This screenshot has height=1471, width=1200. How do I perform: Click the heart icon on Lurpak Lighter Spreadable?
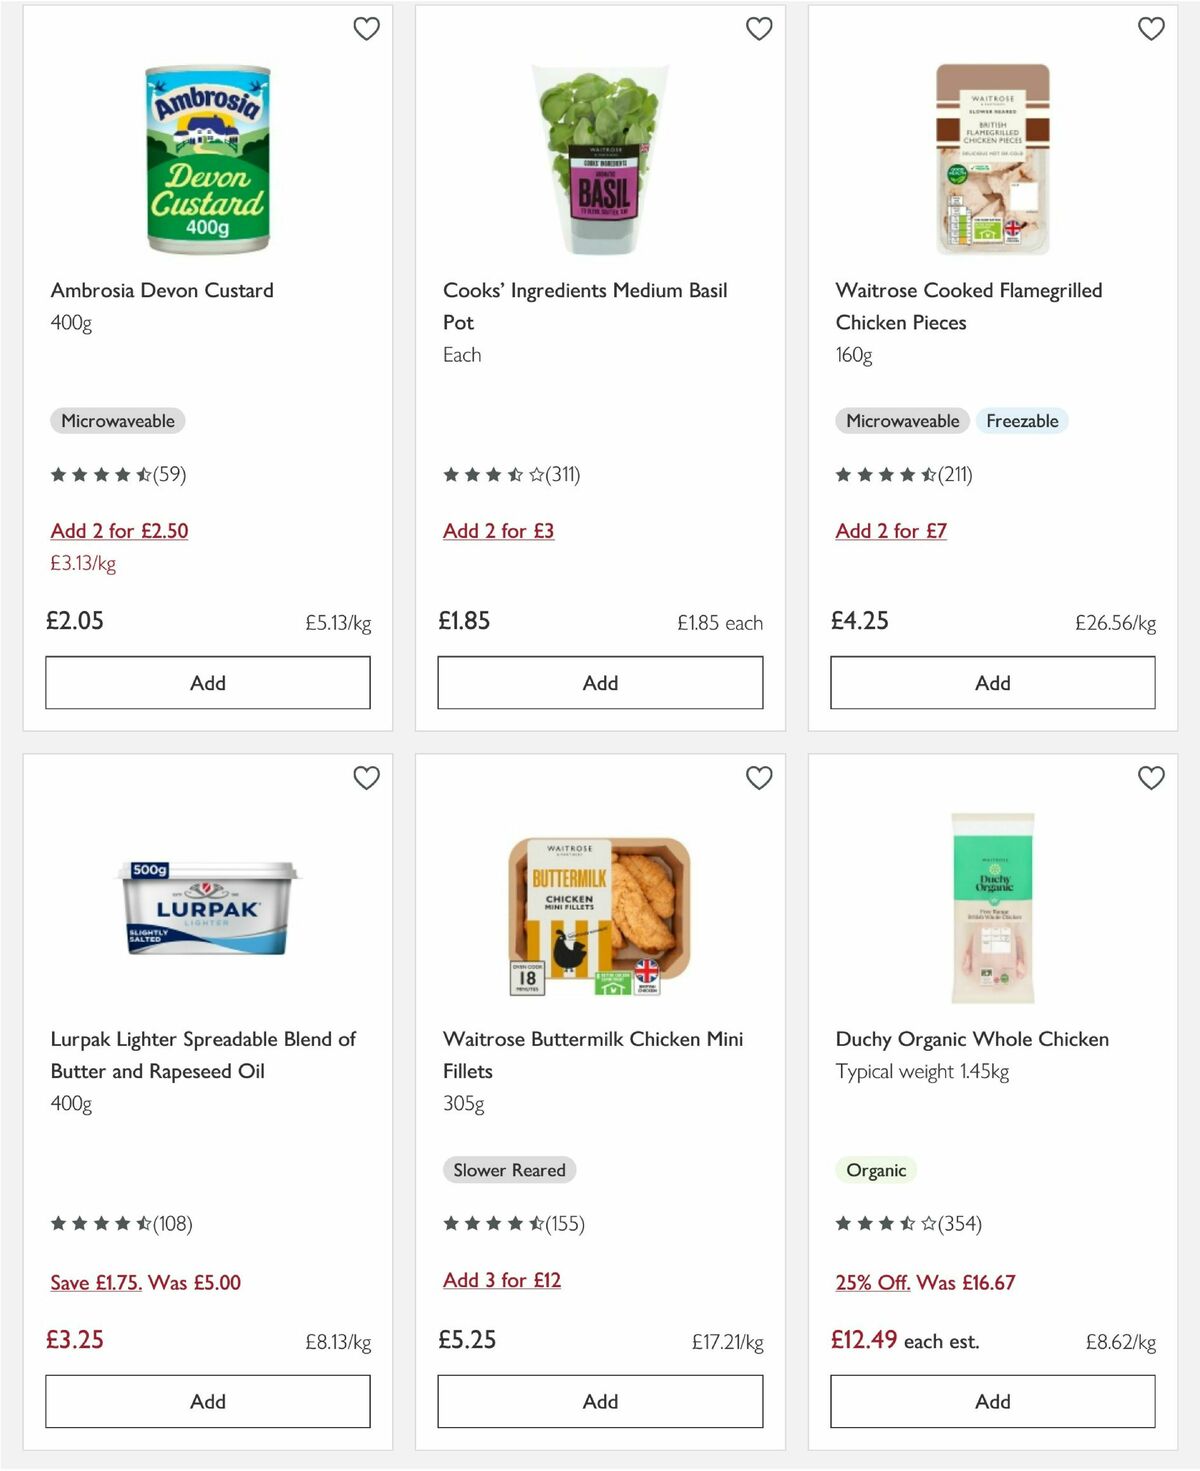pos(367,777)
